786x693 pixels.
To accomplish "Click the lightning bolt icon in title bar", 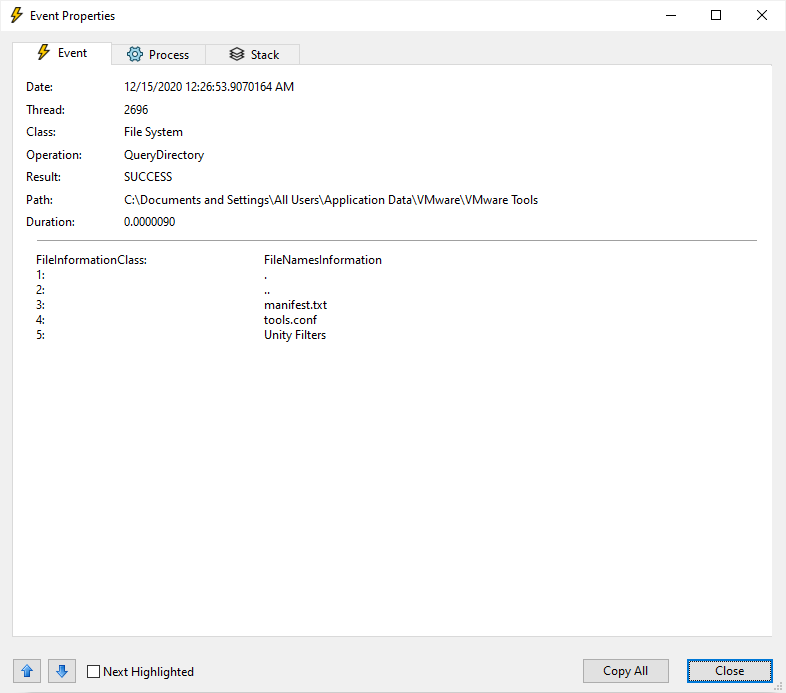I will click(x=16, y=16).
